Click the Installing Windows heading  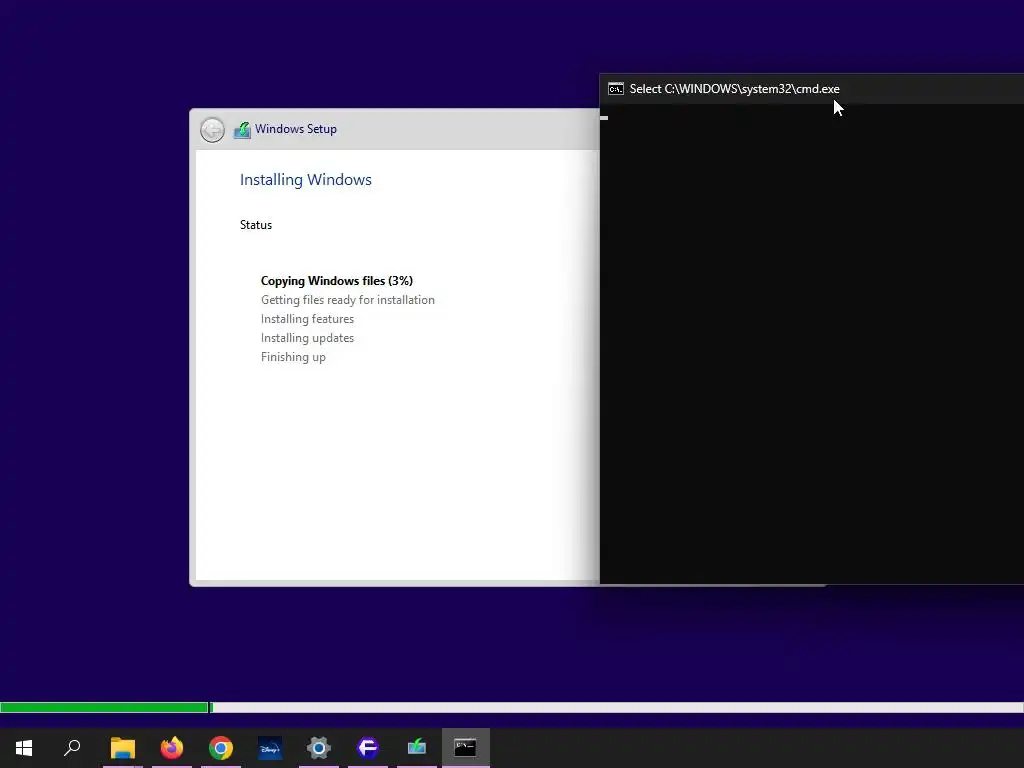coord(306,180)
